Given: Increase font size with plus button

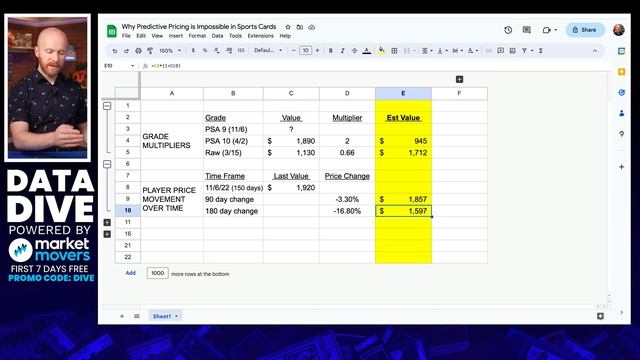Looking at the screenshot, I should click(x=318, y=51).
